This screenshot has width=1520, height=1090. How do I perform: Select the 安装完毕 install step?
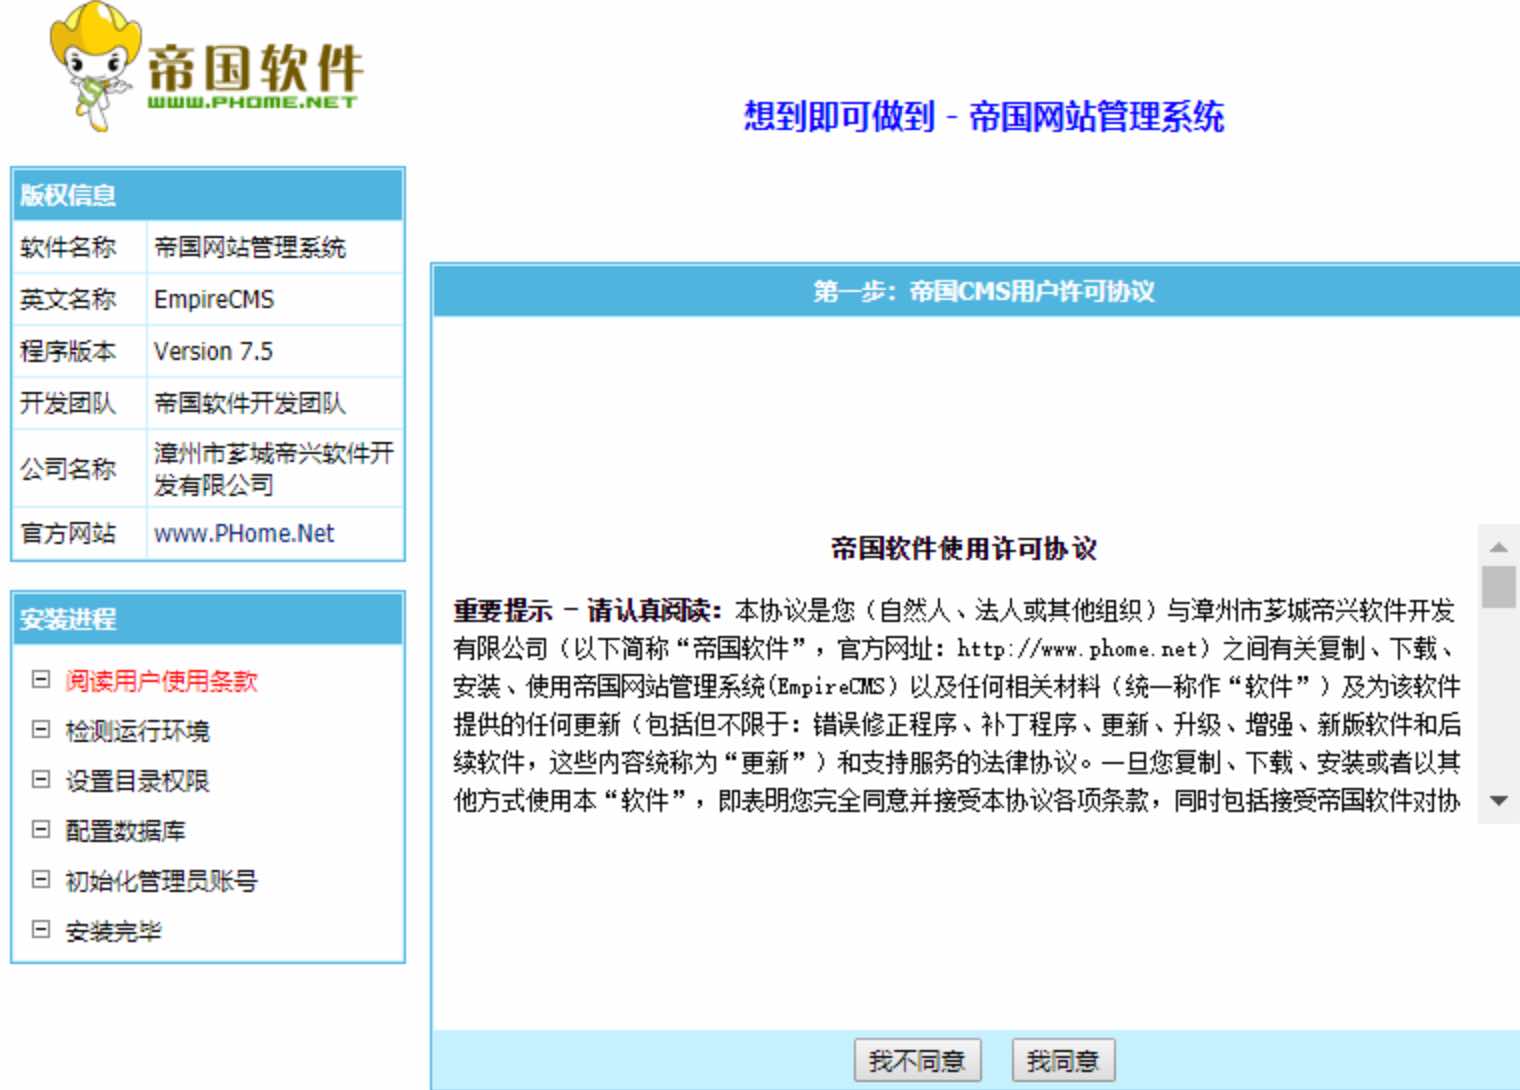[113, 931]
